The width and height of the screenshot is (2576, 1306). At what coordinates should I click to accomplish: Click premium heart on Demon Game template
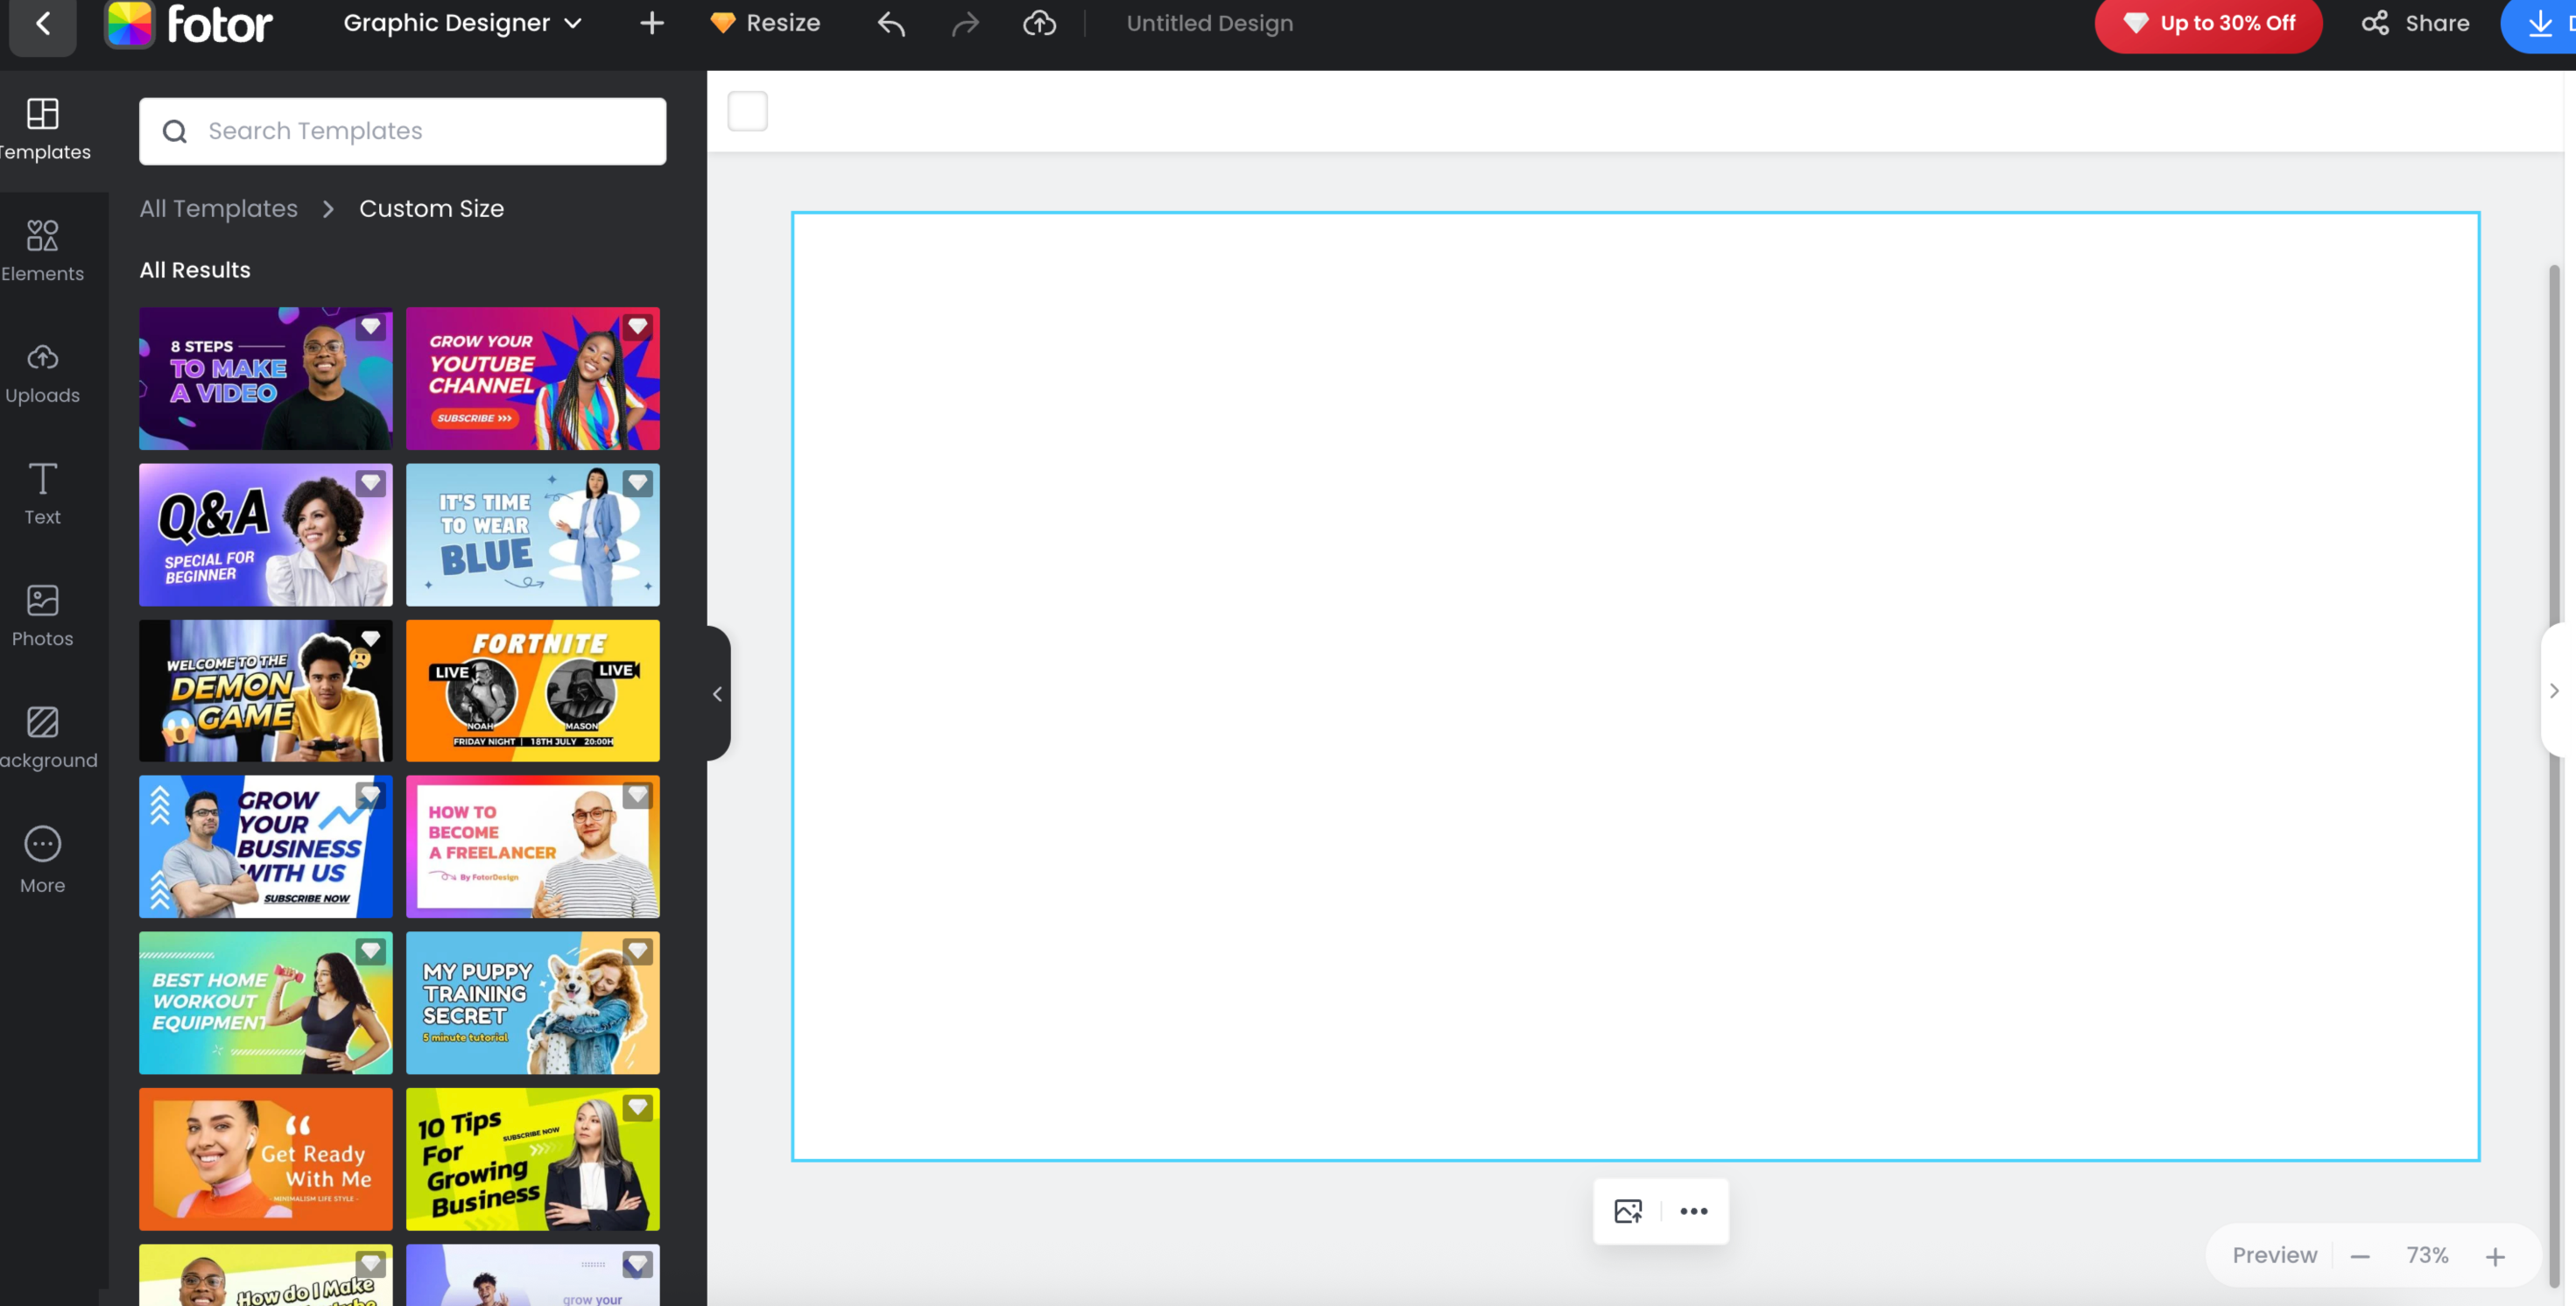[371, 639]
